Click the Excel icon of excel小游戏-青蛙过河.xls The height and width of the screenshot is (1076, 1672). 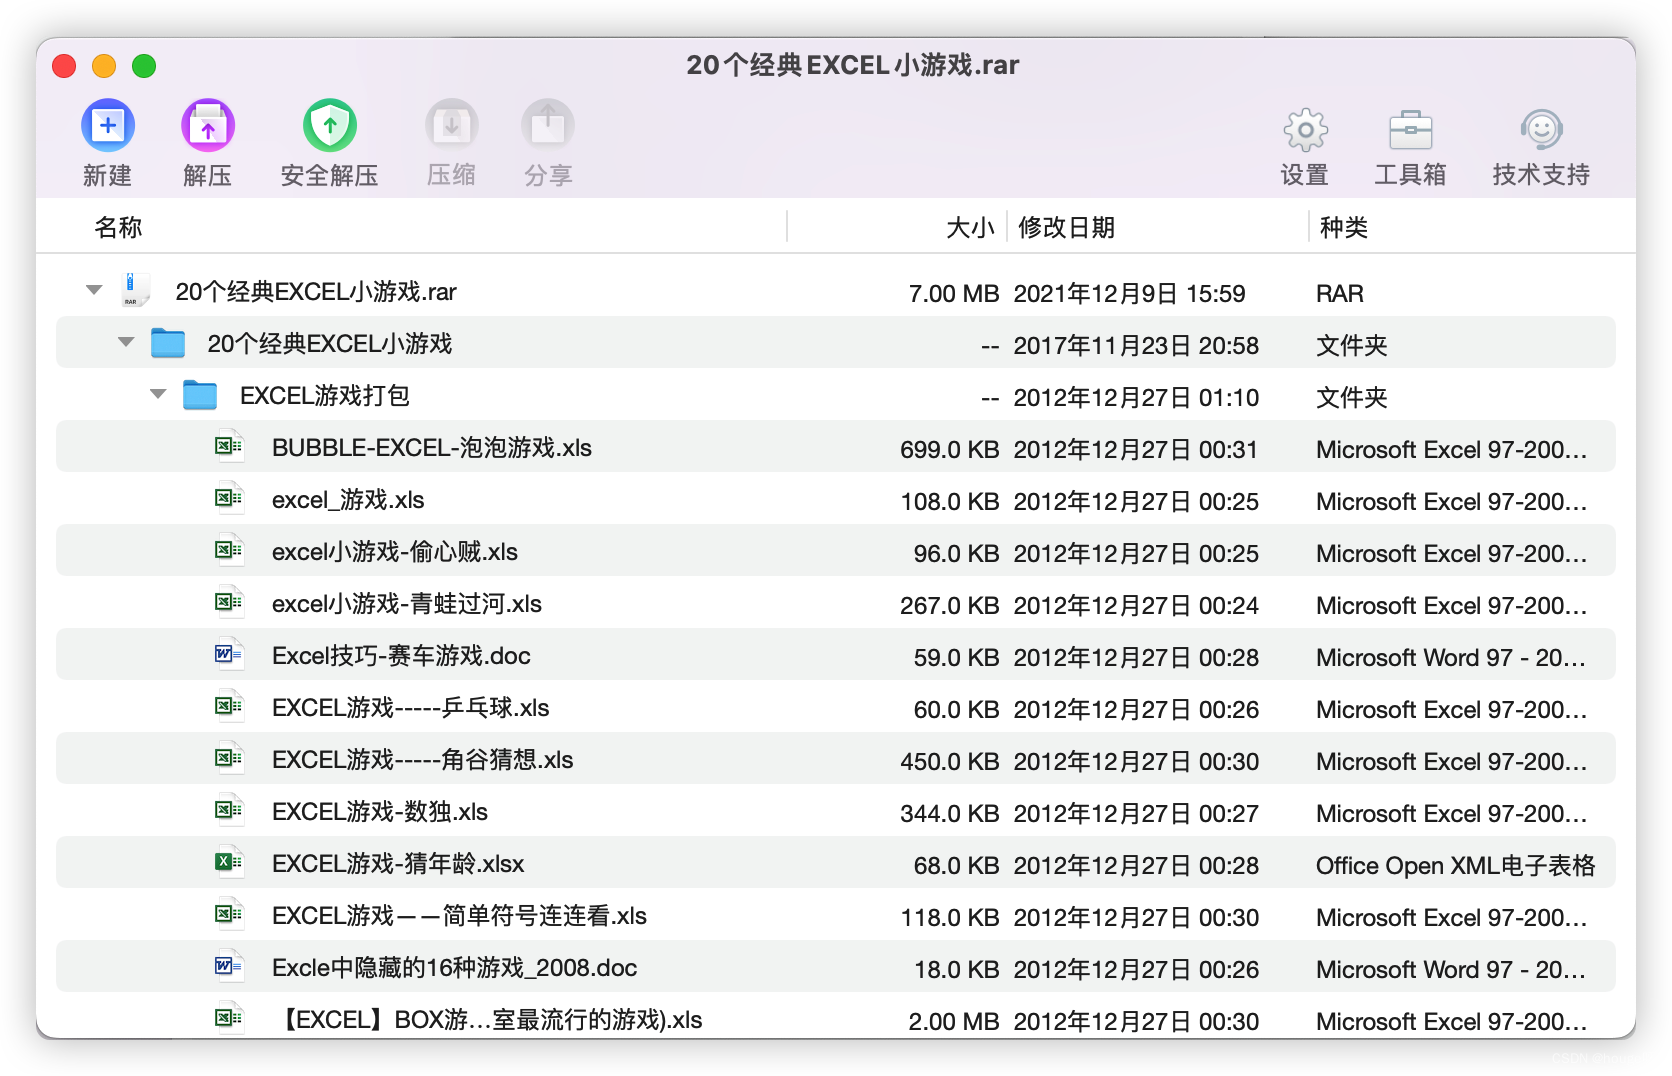click(229, 602)
